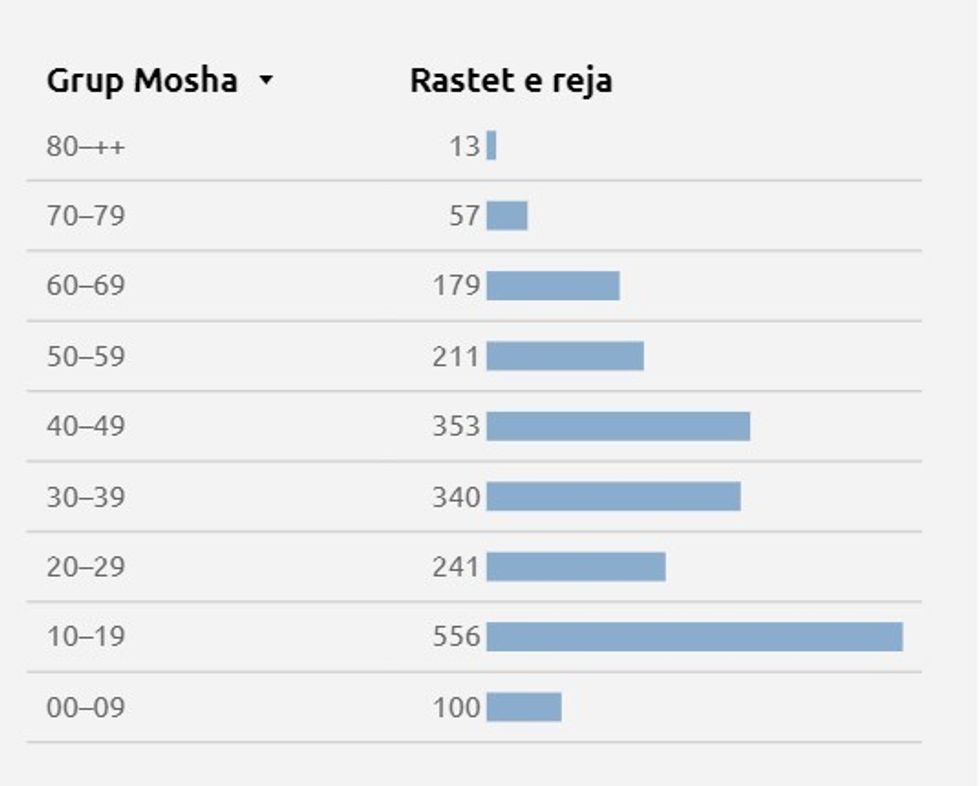Select the 00–09 age group label
The width and height of the screenshot is (980, 786).
[86, 708]
